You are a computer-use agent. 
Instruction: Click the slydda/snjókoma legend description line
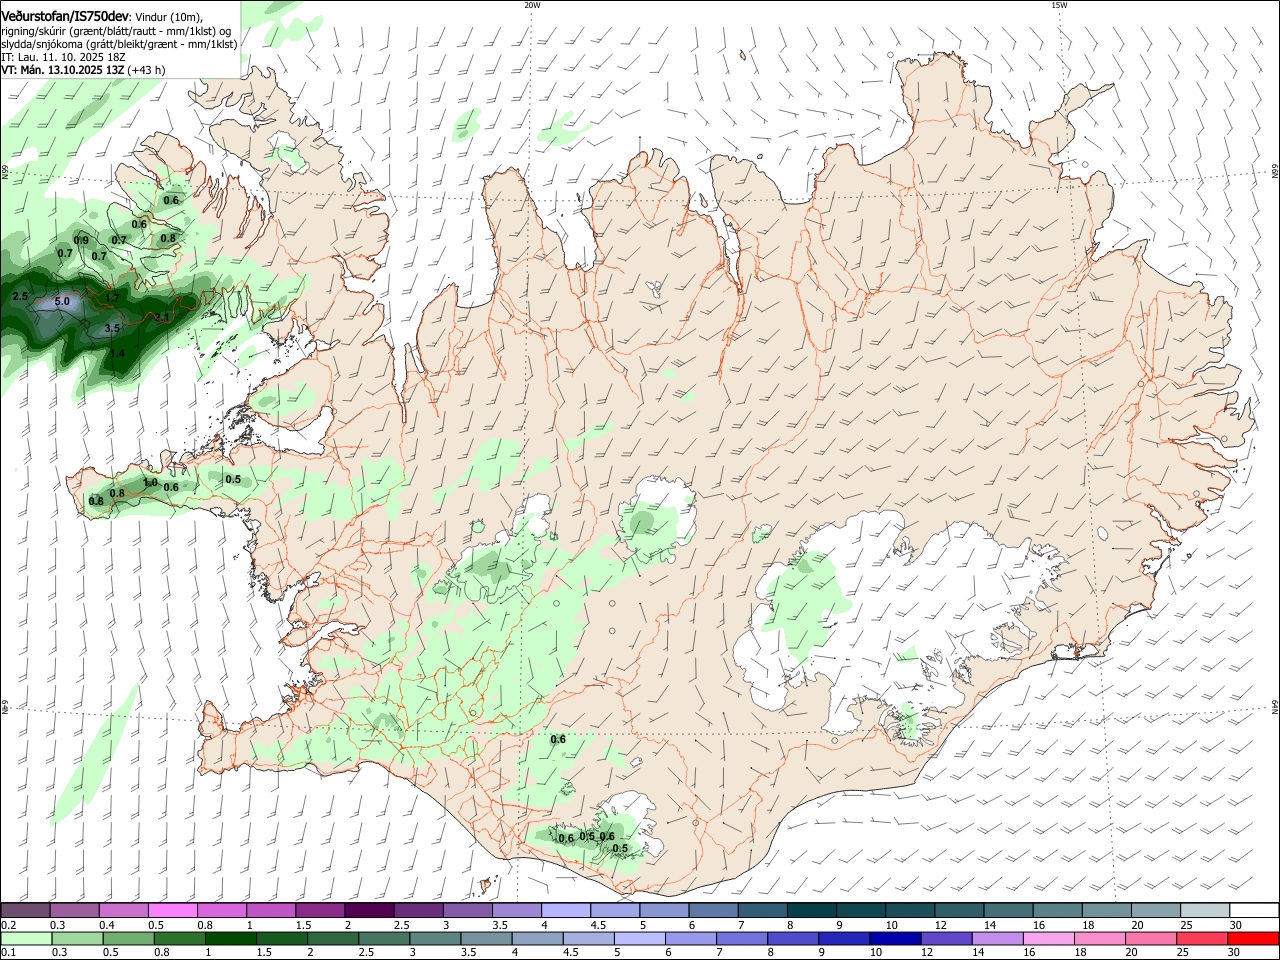[119, 44]
